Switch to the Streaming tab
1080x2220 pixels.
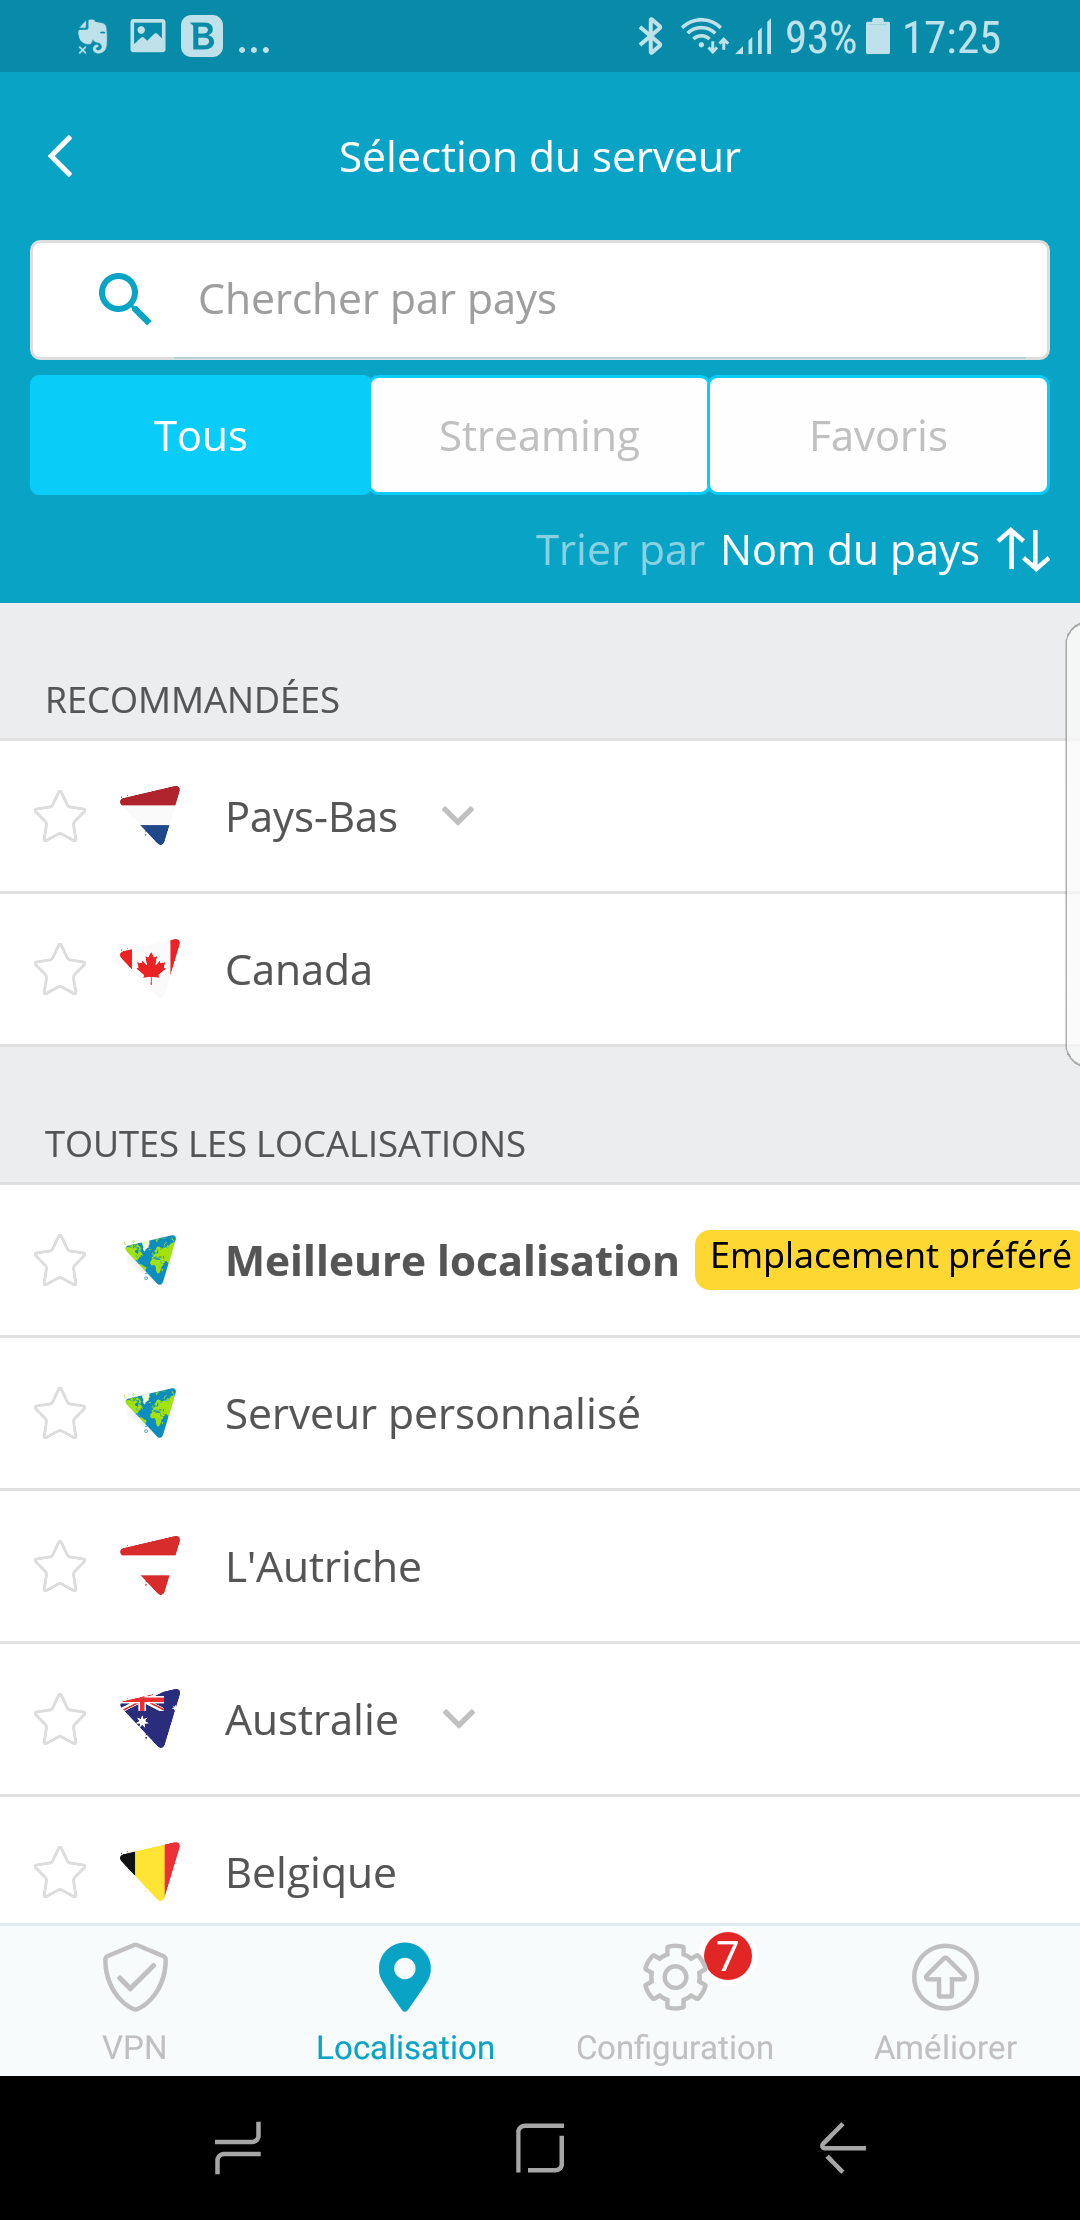coord(539,435)
